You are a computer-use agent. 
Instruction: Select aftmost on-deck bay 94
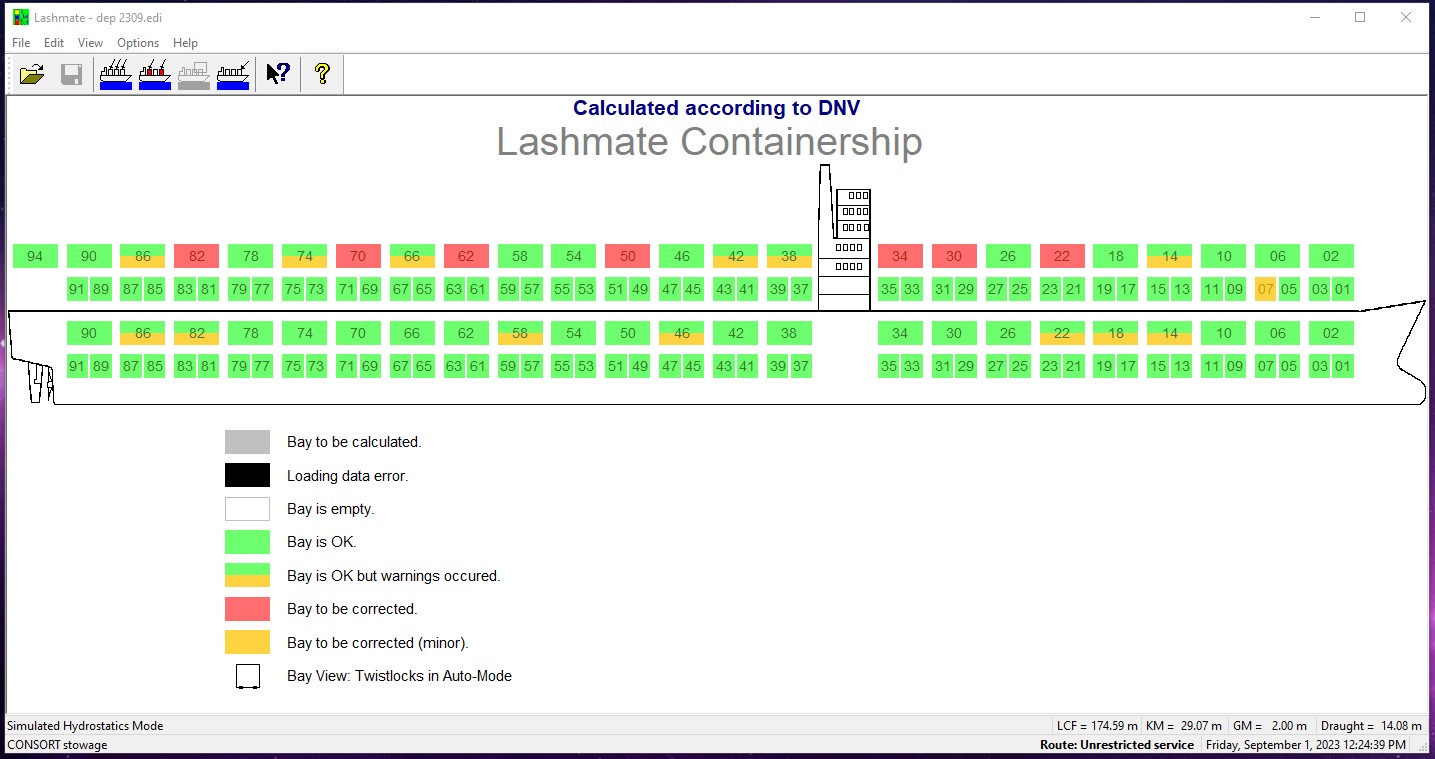click(x=35, y=256)
